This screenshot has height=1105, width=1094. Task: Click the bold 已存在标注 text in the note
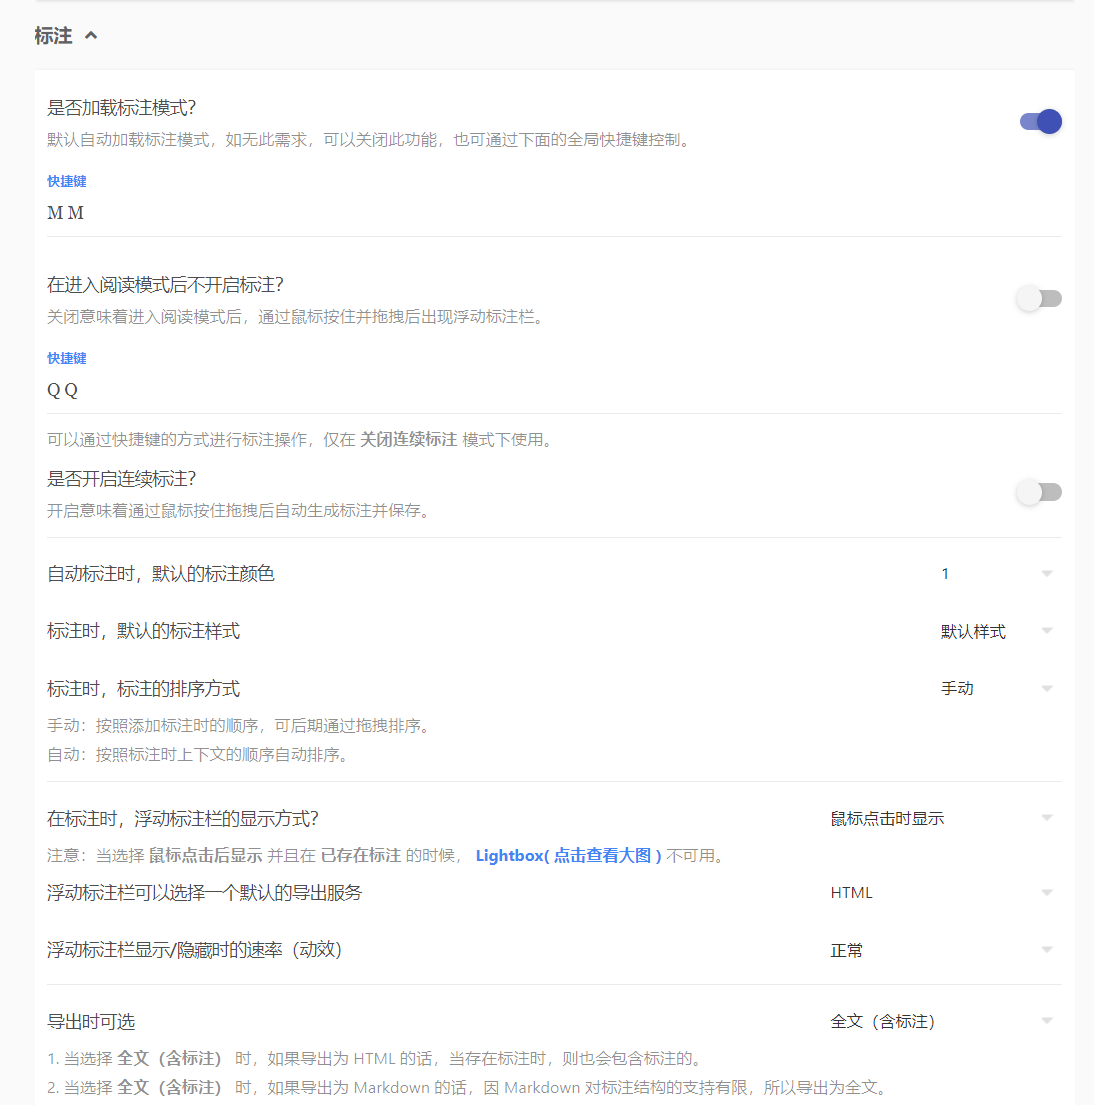[x=361, y=856]
